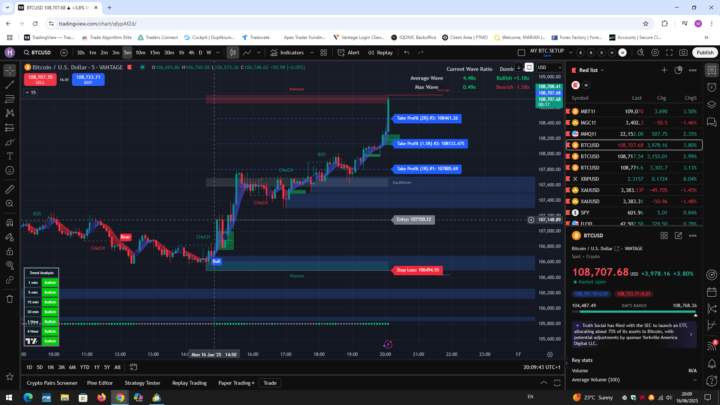Image resolution: width=720 pixels, height=405 pixels.
Task: Select XRPUSD row in watchlist
Action: pyautogui.click(x=634, y=179)
